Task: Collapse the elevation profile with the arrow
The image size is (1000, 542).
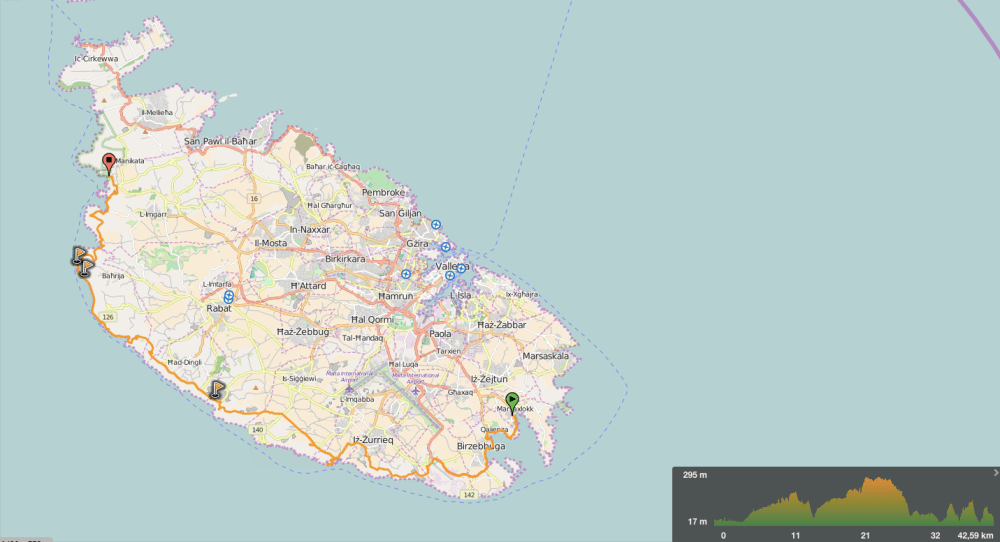Action: tap(994, 472)
